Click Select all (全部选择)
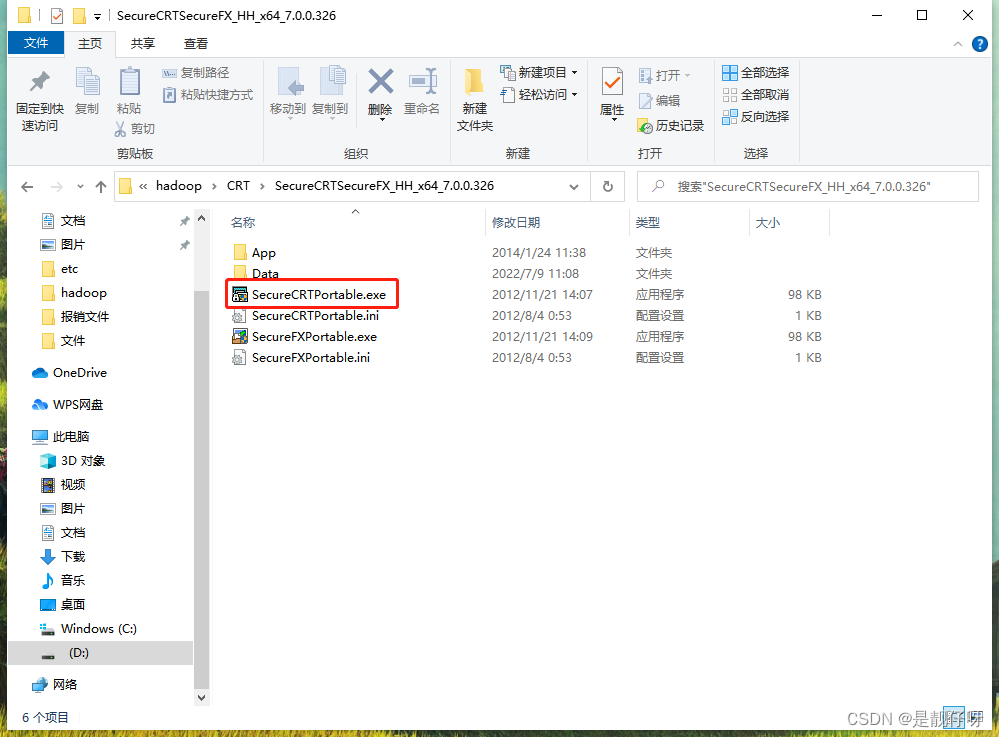Screen dimensions: 999x737 coord(756,73)
